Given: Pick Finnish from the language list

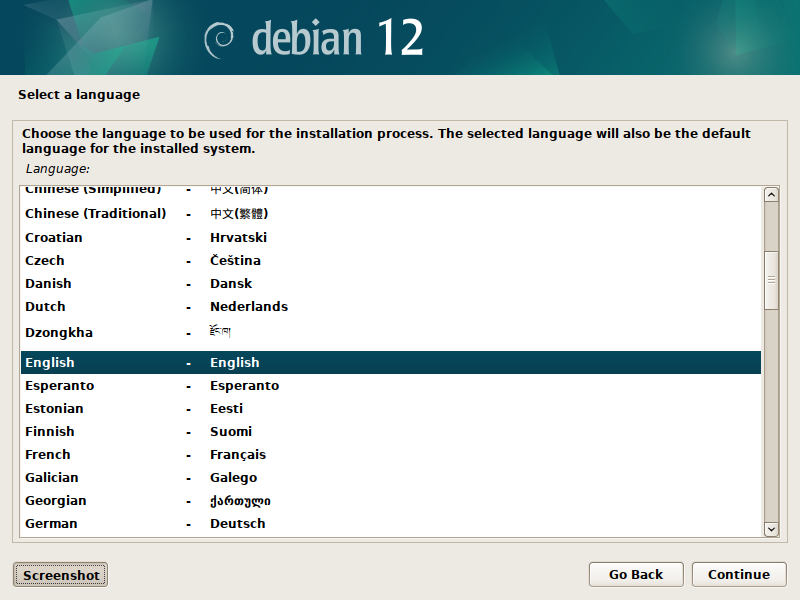Looking at the screenshot, I should (391, 431).
